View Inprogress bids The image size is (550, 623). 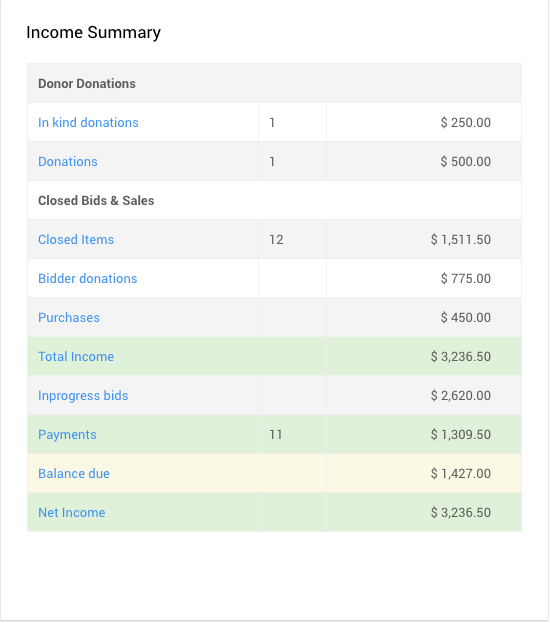pos(83,396)
